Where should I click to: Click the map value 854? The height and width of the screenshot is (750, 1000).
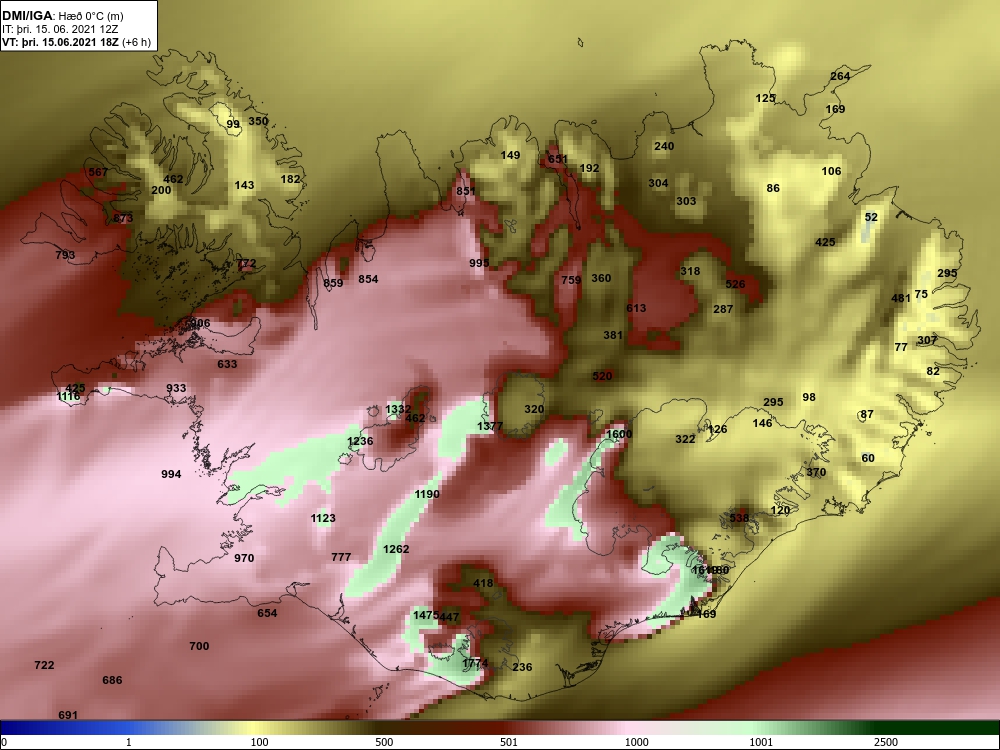point(368,279)
